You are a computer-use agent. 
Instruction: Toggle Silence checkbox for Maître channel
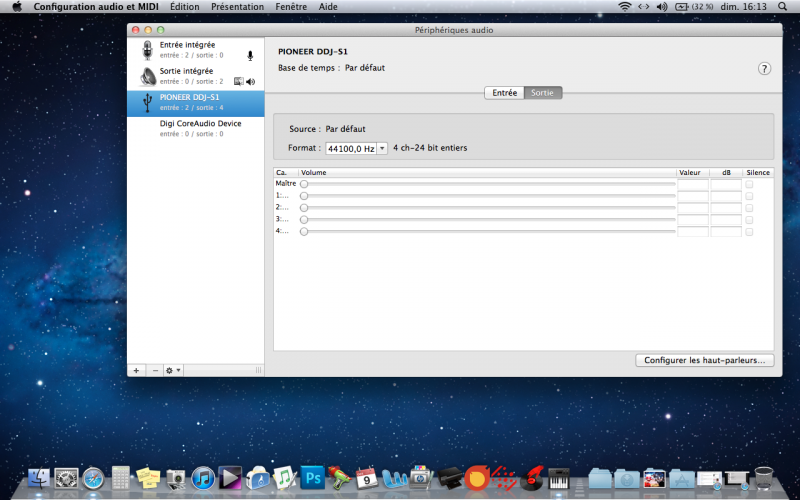click(x=749, y=184)
